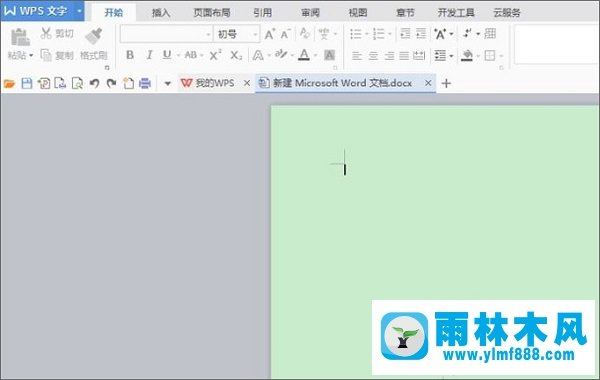600x380 pixels.
Task: Toggle subscript X₂ button
Action: tap(236, 55)
